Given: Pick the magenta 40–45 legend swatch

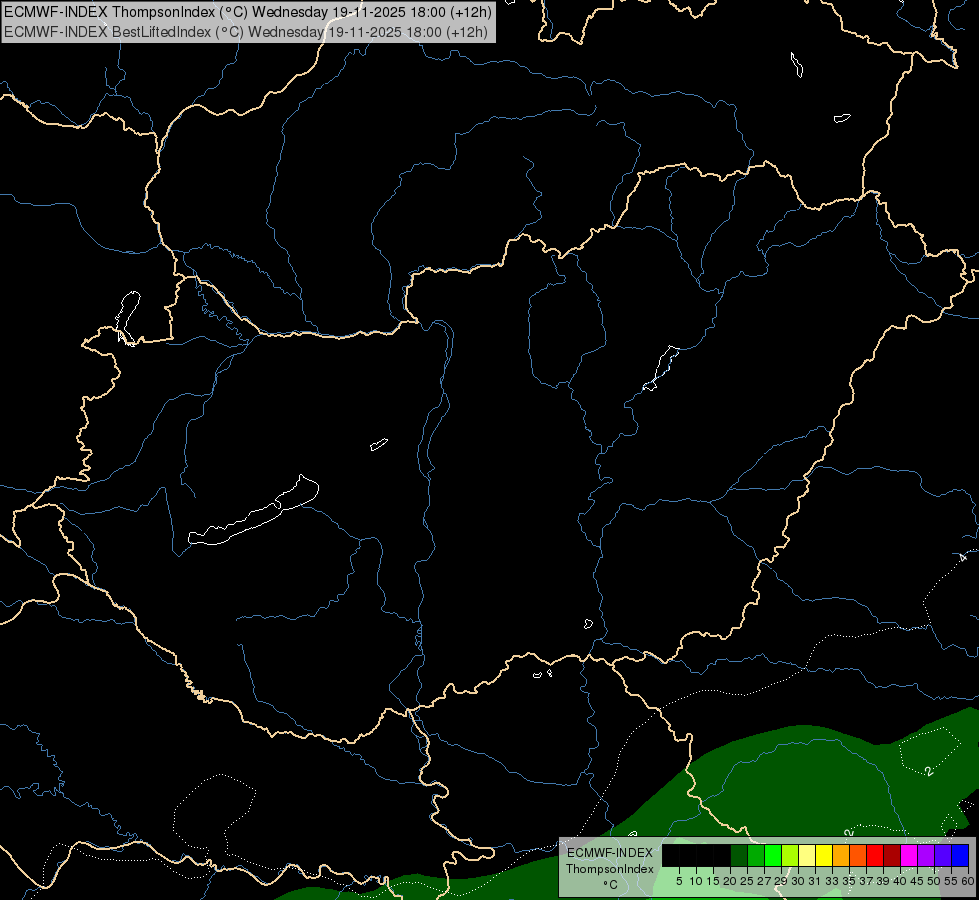Looking at the screenshot, I should tap(909, 855).
